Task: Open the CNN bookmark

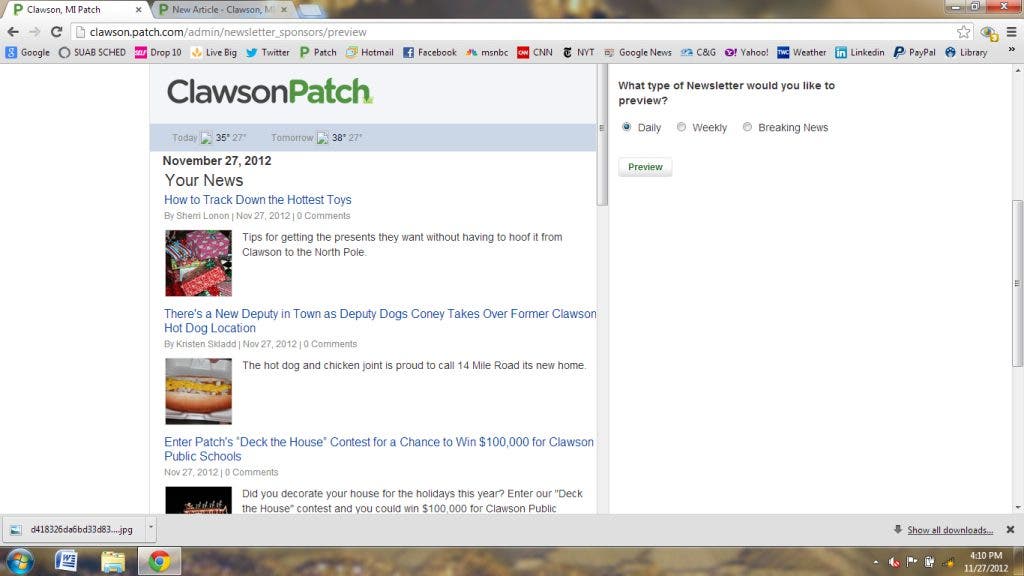Action: pyautogui.click(x=535, y=52)
